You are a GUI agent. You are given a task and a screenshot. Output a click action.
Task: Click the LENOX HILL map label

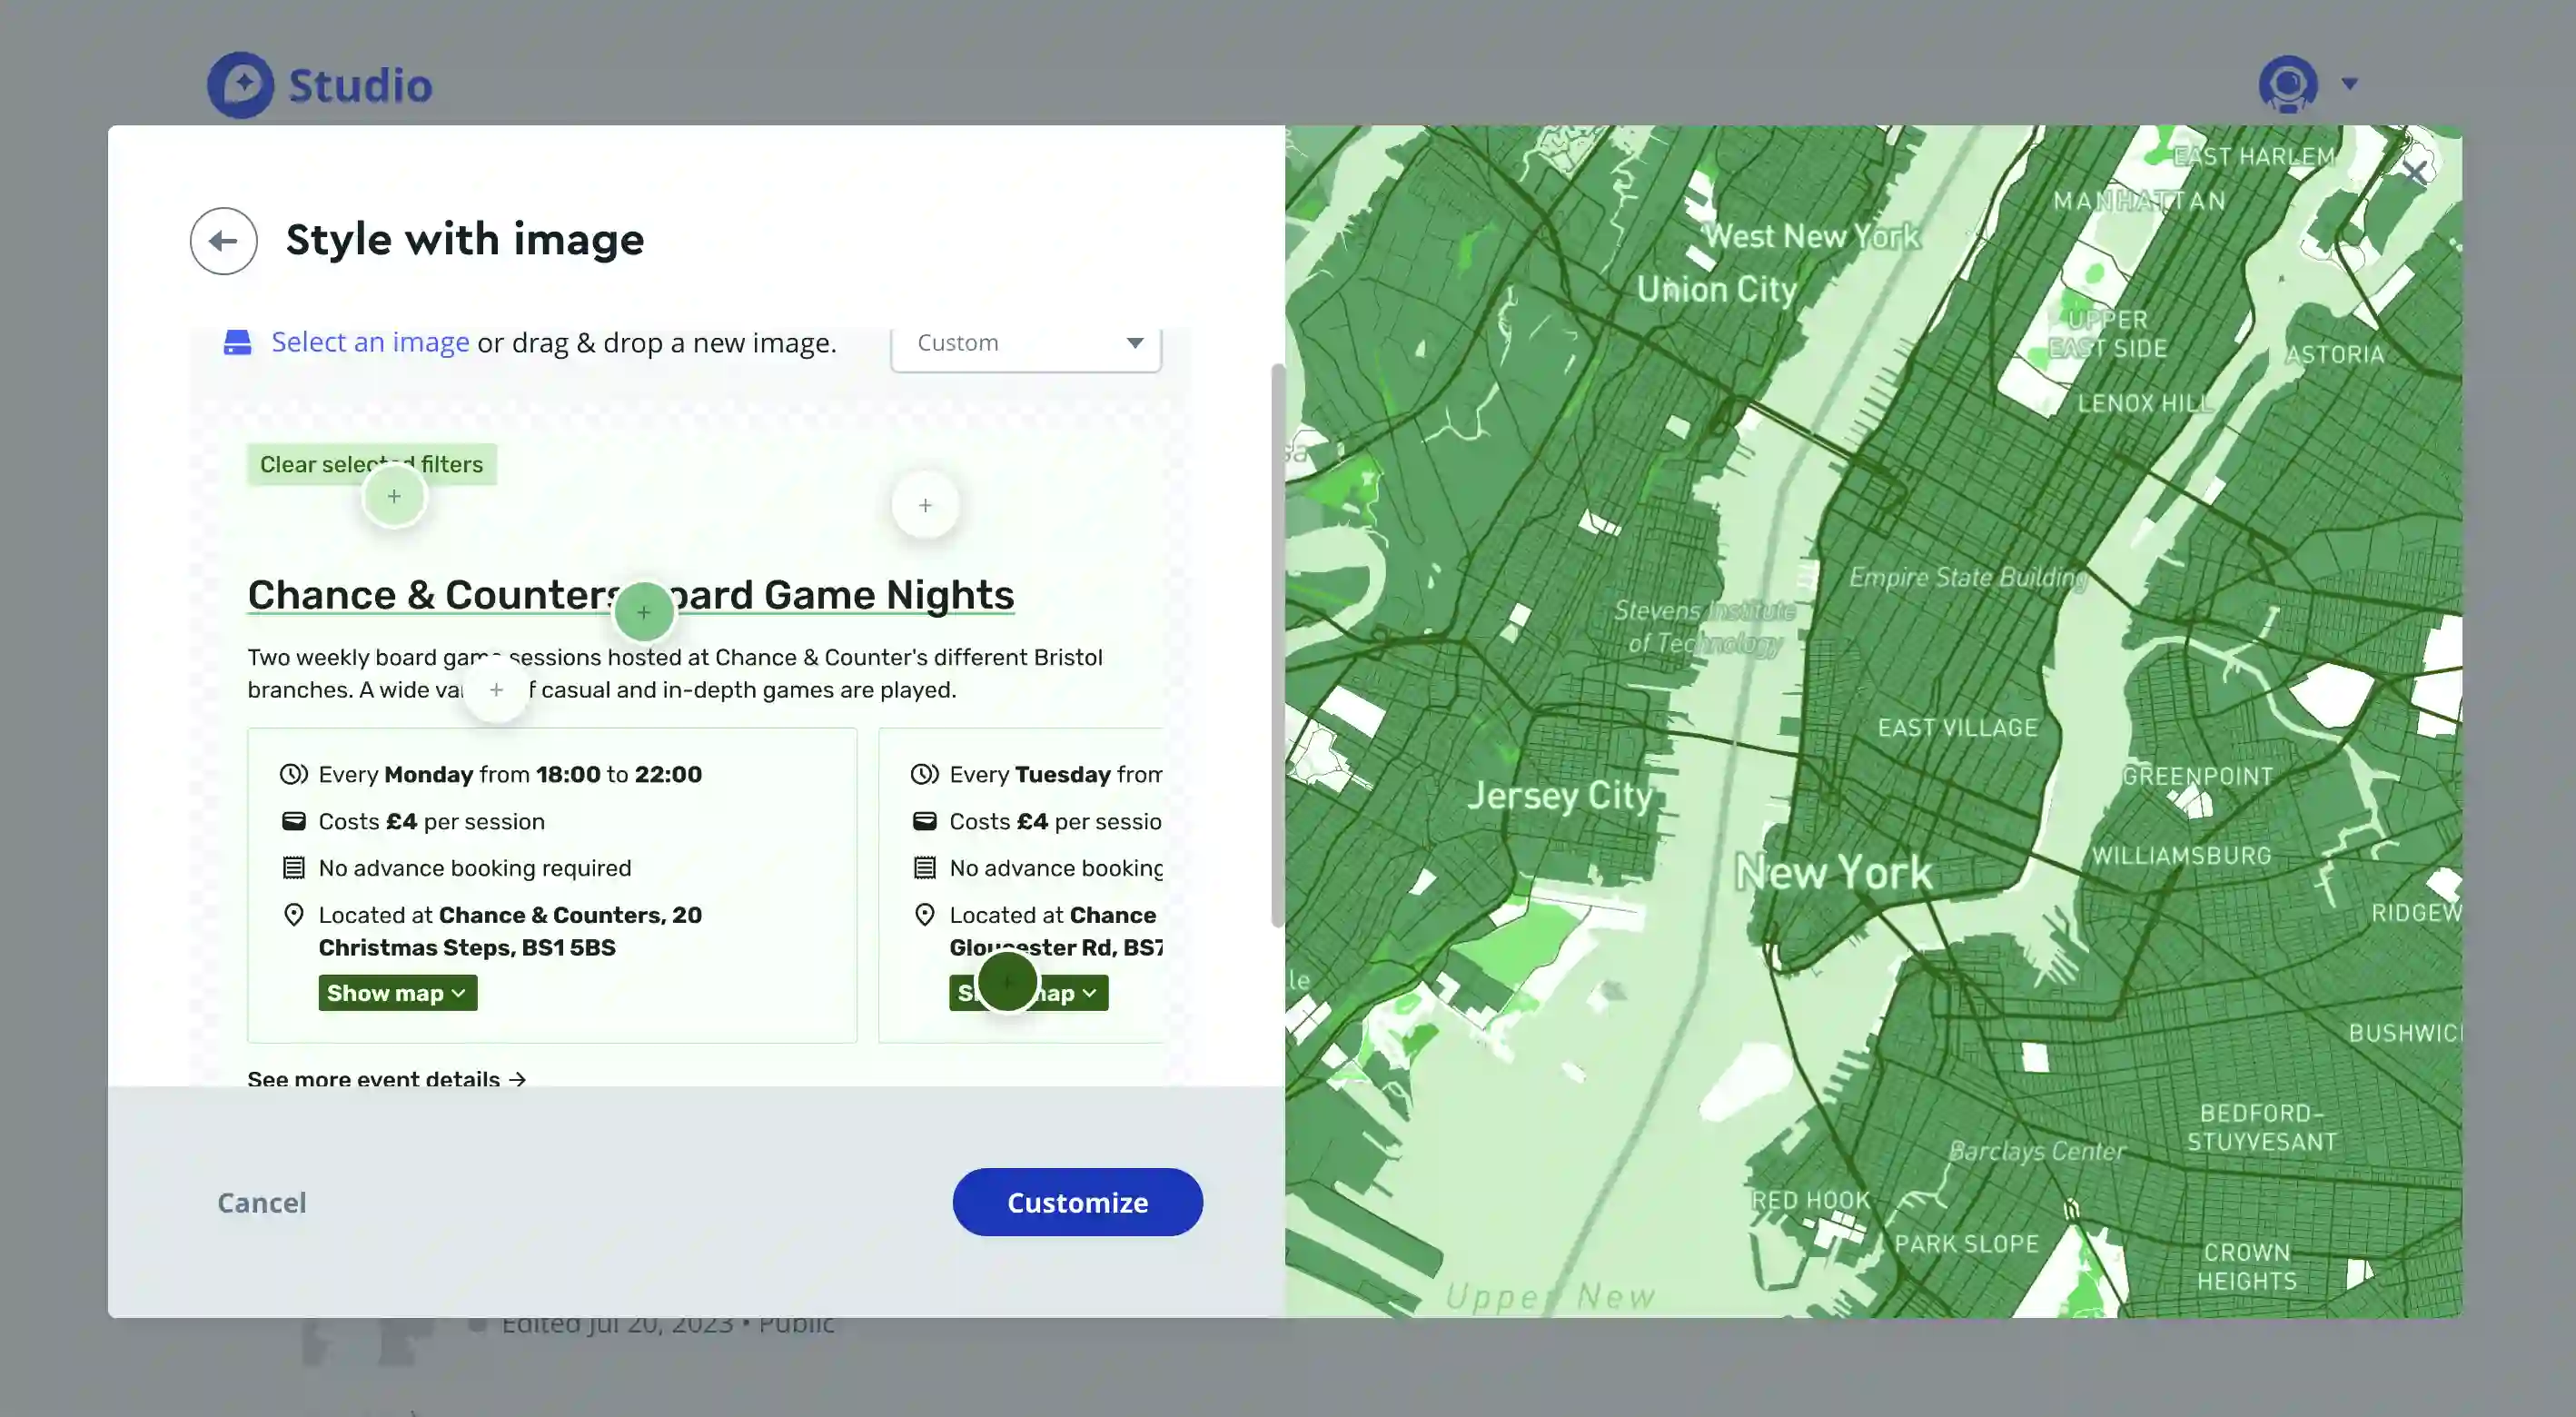(2145, 403)
